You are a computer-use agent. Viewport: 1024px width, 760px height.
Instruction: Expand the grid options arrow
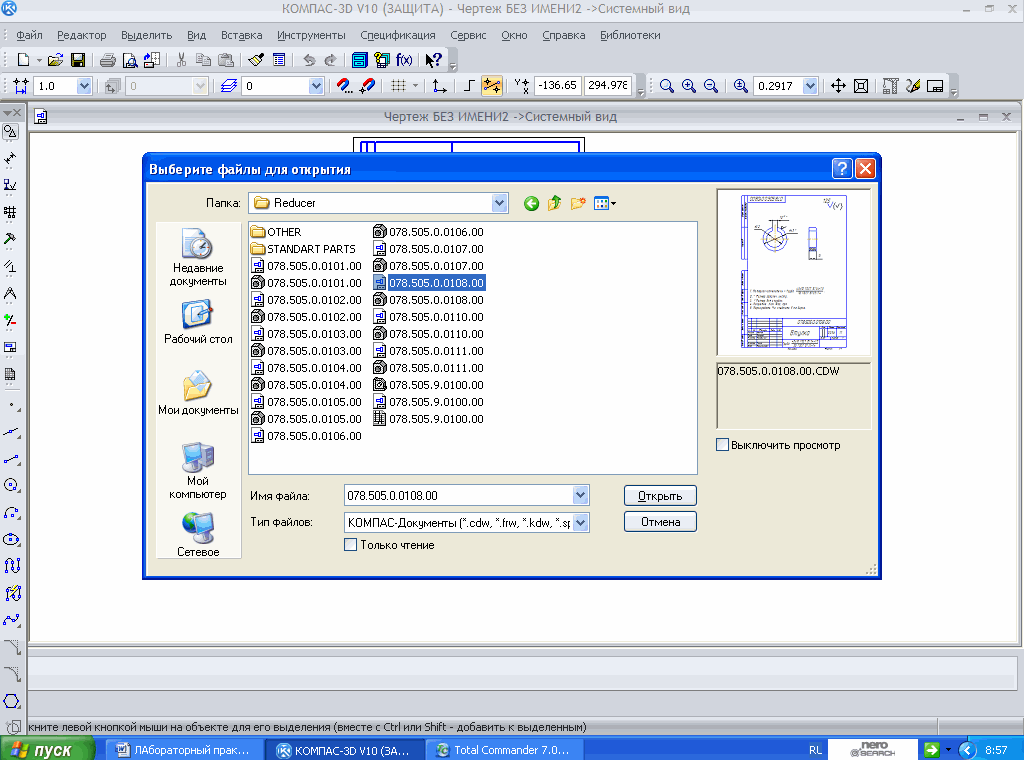415,86
